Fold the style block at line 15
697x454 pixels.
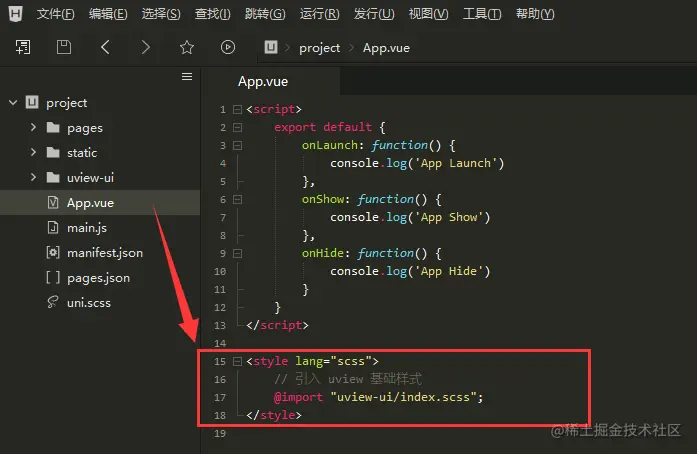pos(237,362)
